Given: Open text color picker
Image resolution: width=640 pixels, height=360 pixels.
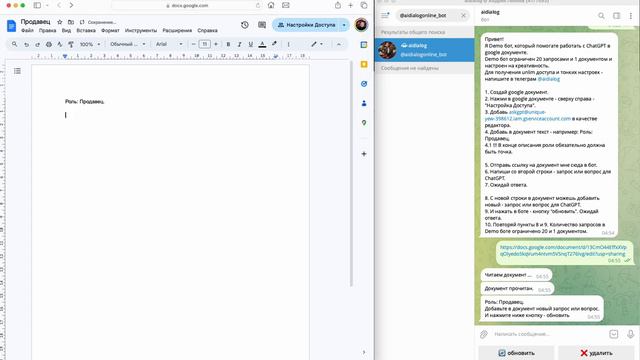Looking at the screenshot, I should [x=262, y=44].
